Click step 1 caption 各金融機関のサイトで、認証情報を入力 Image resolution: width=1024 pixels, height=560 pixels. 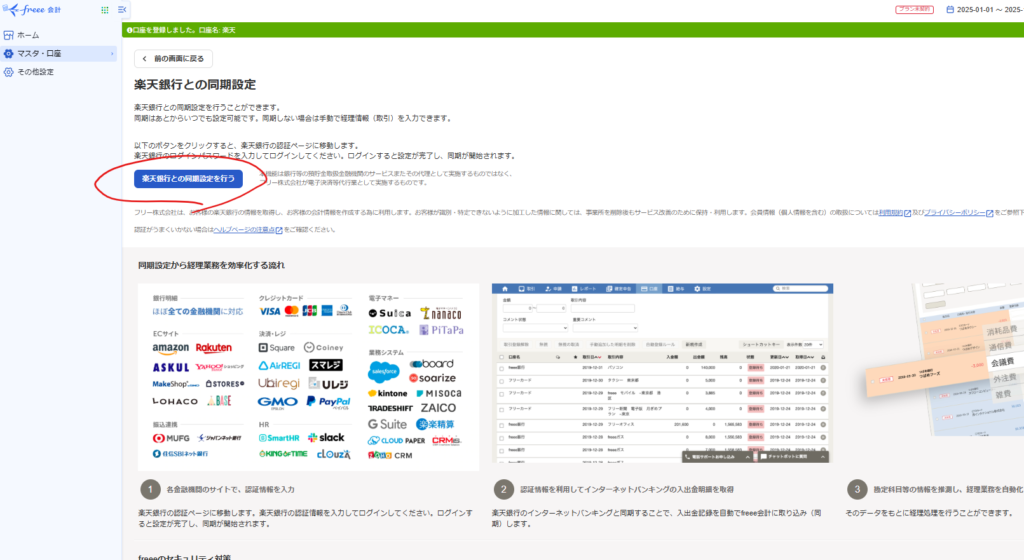tap(231, 490)
